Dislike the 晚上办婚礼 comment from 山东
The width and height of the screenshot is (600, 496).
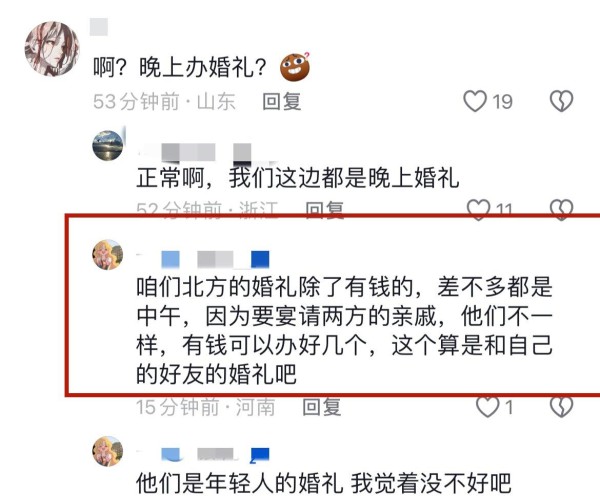[x=561, y=101]
